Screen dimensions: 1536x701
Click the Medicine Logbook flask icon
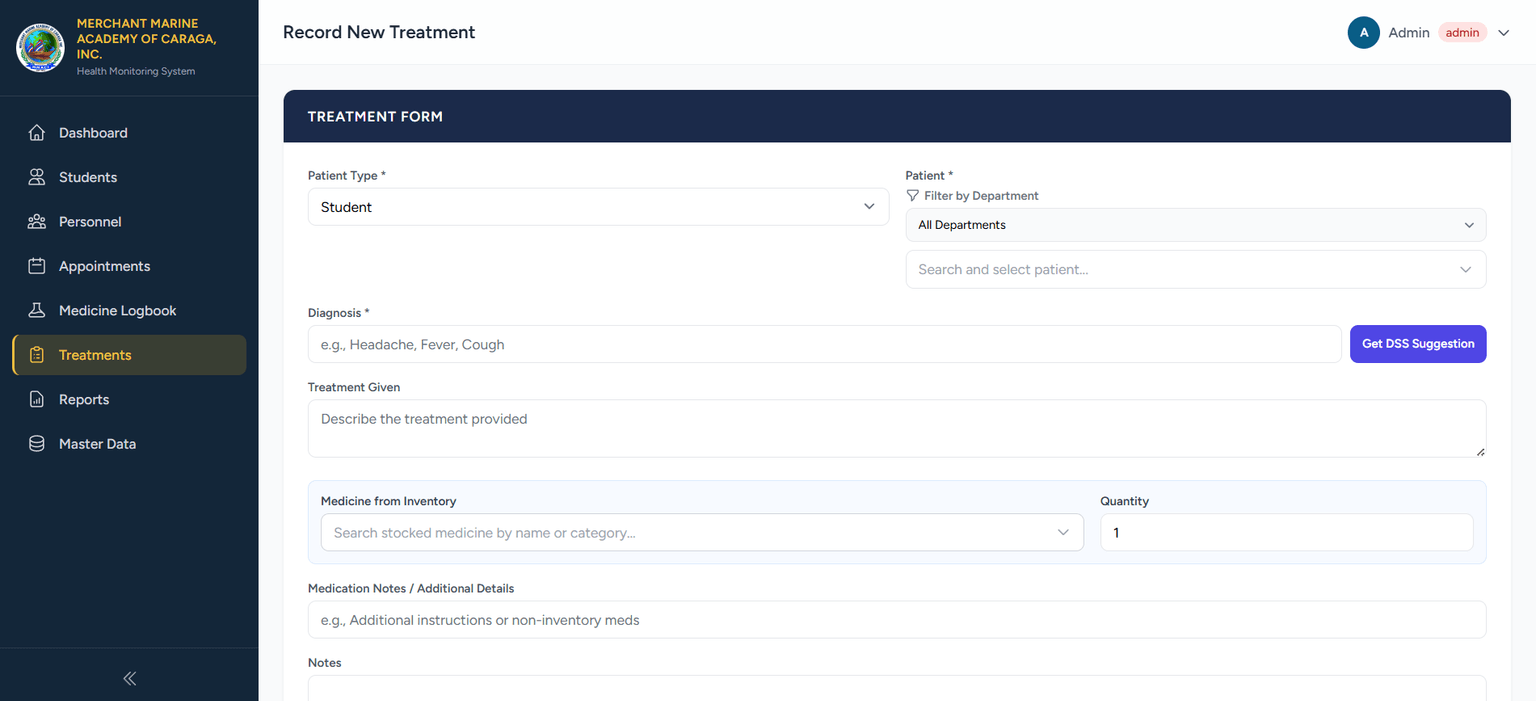[37, 311]
